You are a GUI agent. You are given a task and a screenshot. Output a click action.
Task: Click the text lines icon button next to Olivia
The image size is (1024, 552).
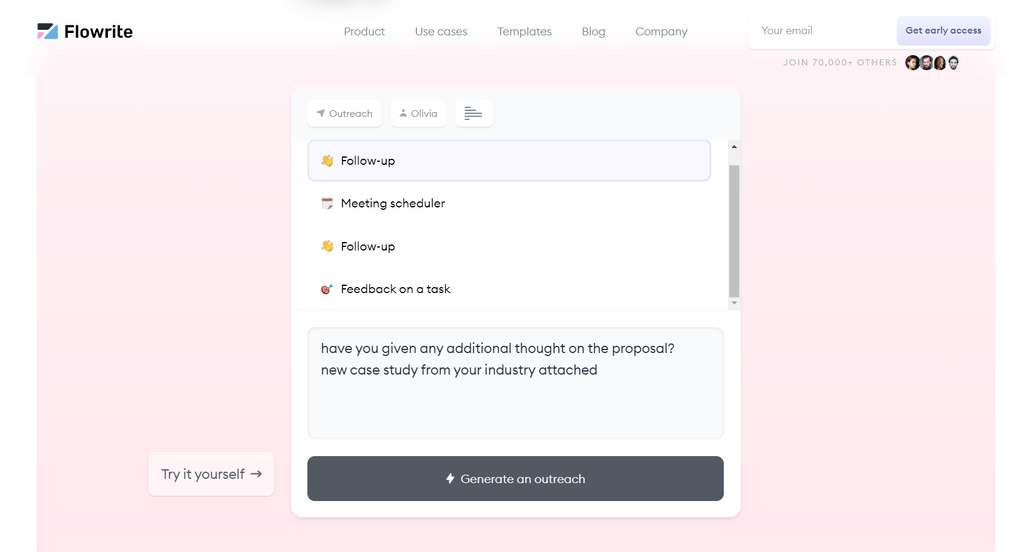pyautogui.click(x=474, y=114)
